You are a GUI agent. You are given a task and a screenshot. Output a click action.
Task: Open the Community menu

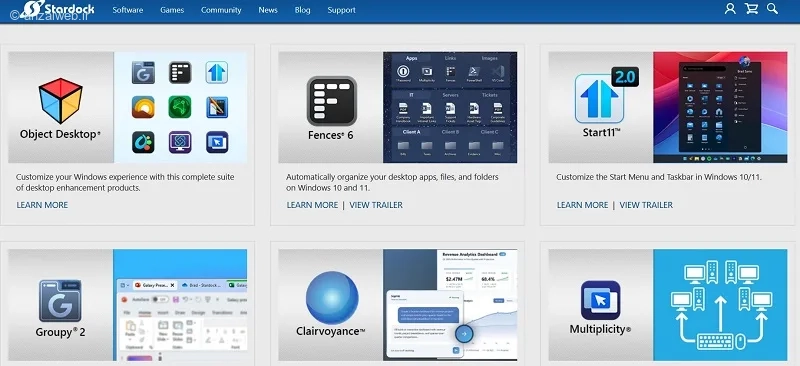[x=221, y=10]
